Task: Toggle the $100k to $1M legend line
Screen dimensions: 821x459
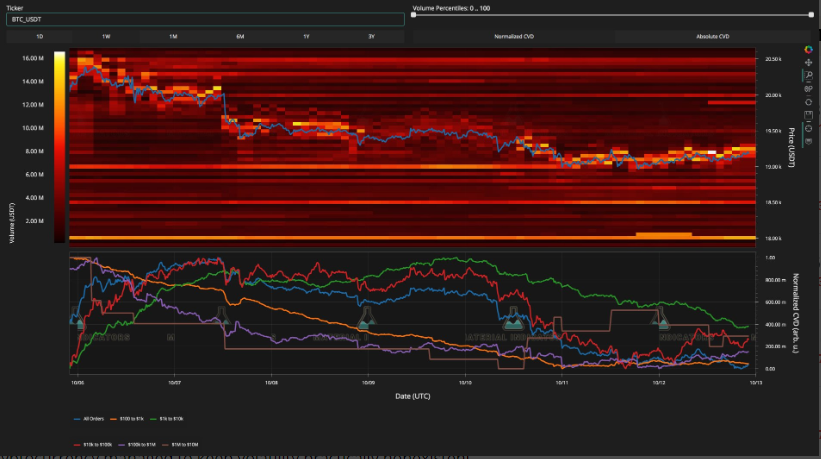Action: [137, 444]
